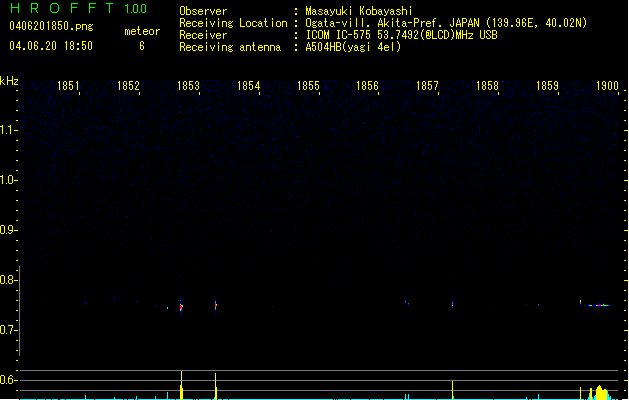Click observer name Masayuki Kobayashi
The width and height of the screenshot is (629, 400).
(x=359, y=11)
